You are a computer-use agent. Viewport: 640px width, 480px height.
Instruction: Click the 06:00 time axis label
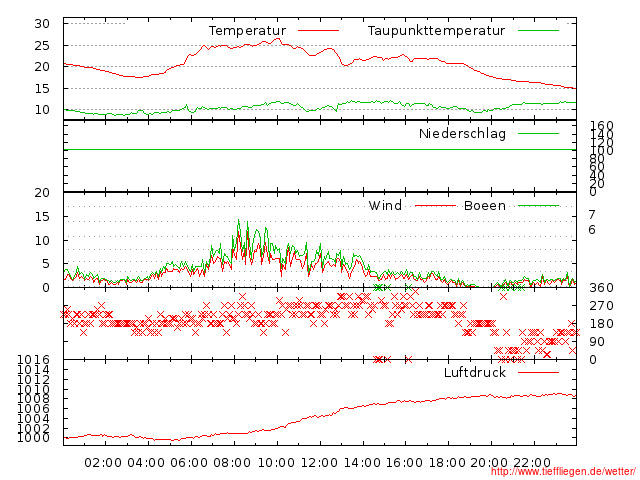point(189,463)
